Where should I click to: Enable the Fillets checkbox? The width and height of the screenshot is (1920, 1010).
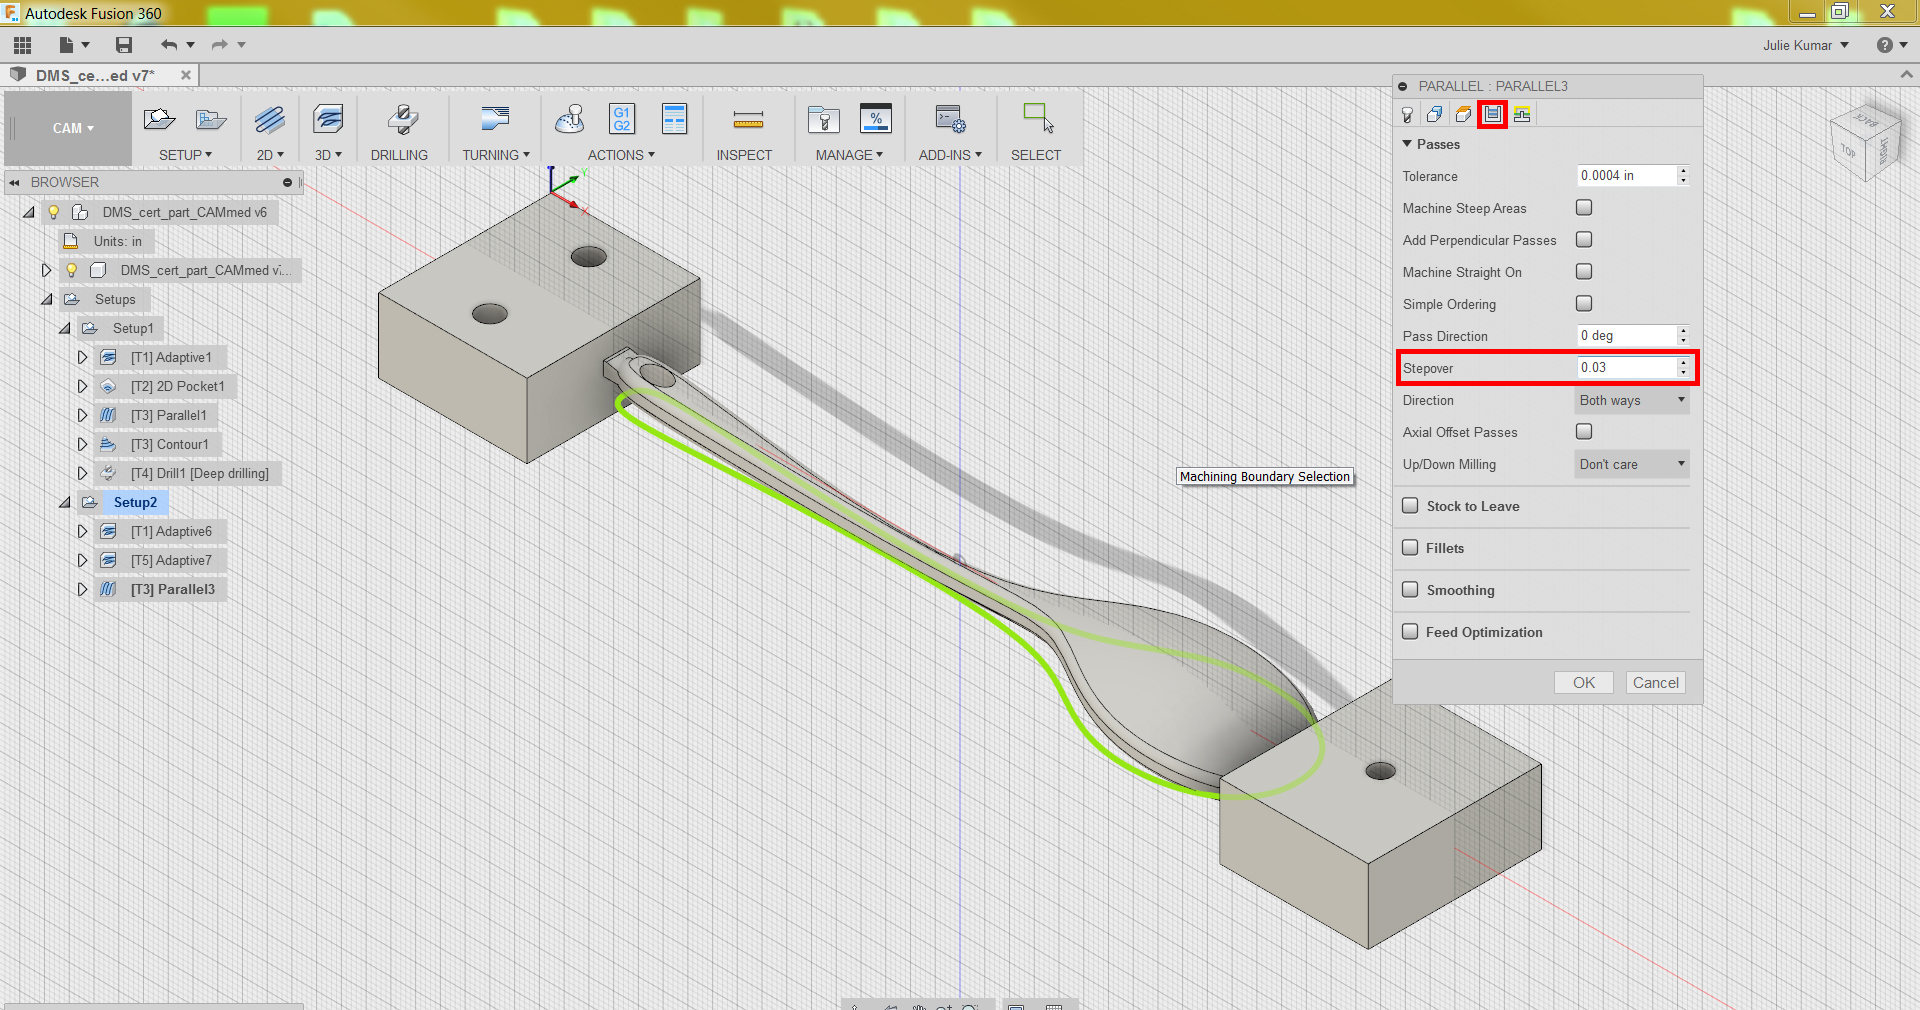1410,548
